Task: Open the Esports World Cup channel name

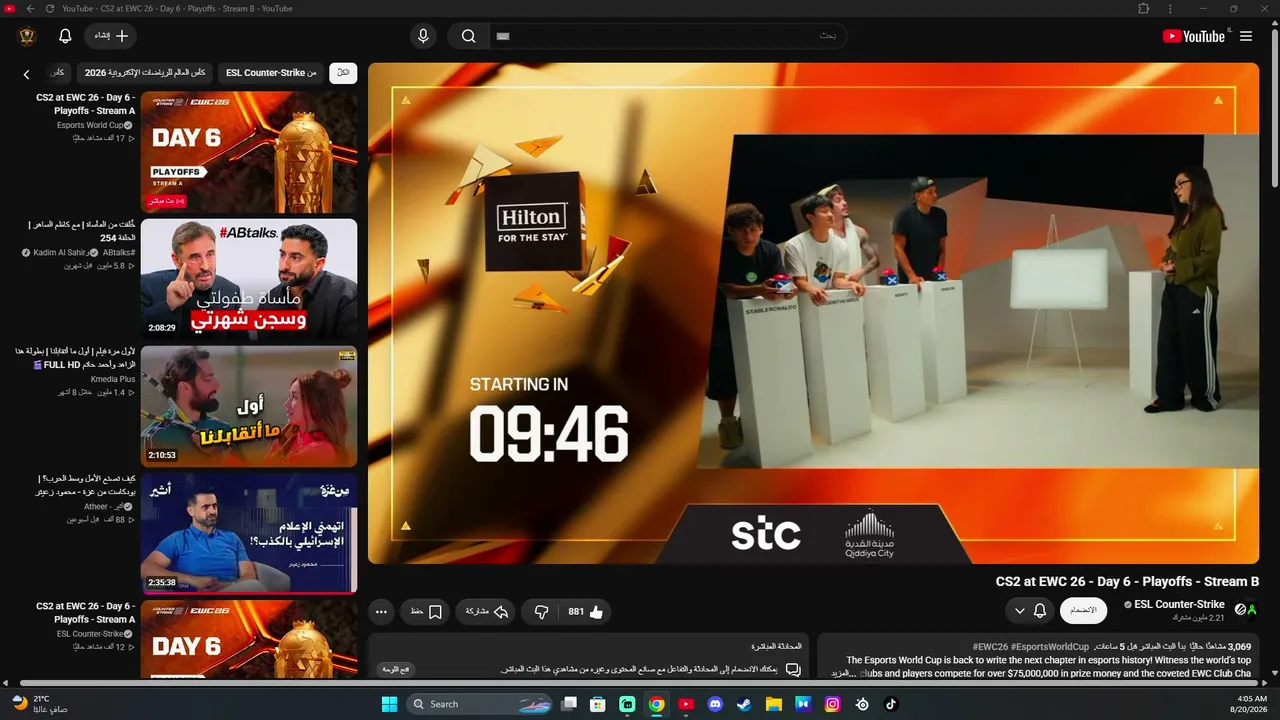Action: pyautogui.click(x=90, y=125)
